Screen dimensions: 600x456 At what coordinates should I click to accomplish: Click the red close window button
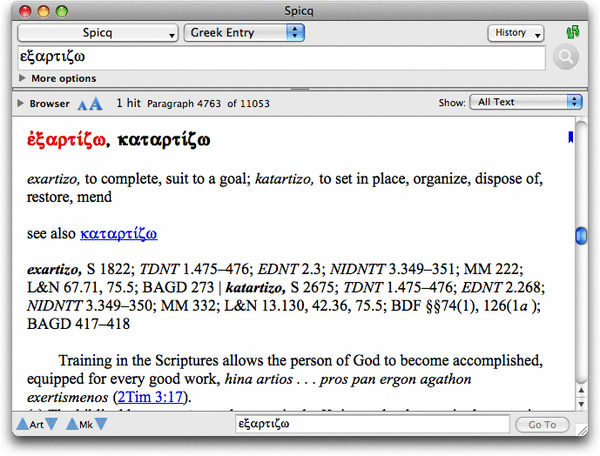25,11
